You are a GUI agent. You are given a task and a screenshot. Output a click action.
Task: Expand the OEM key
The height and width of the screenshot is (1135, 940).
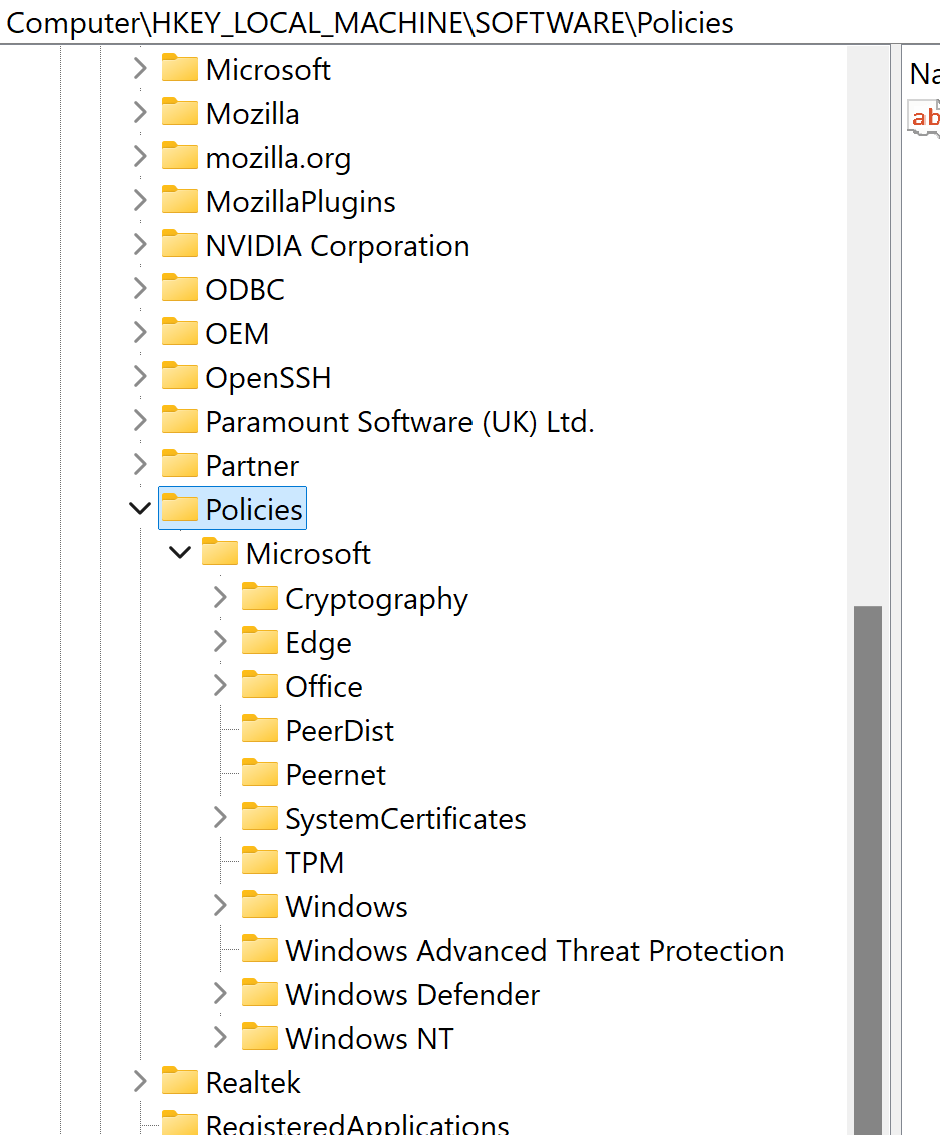pos(140,333)
